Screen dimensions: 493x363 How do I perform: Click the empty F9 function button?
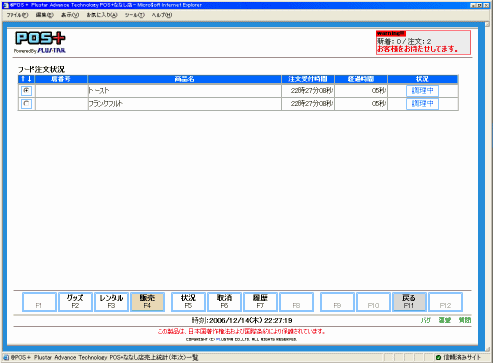337,302
